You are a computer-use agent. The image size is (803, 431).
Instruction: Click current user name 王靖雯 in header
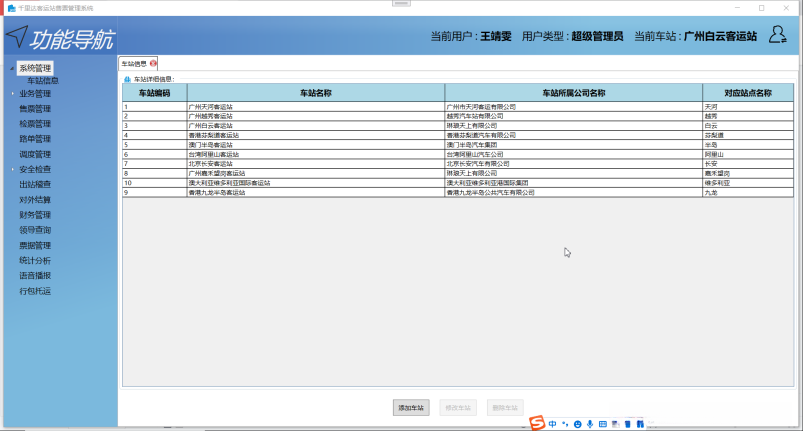[496, 36]
